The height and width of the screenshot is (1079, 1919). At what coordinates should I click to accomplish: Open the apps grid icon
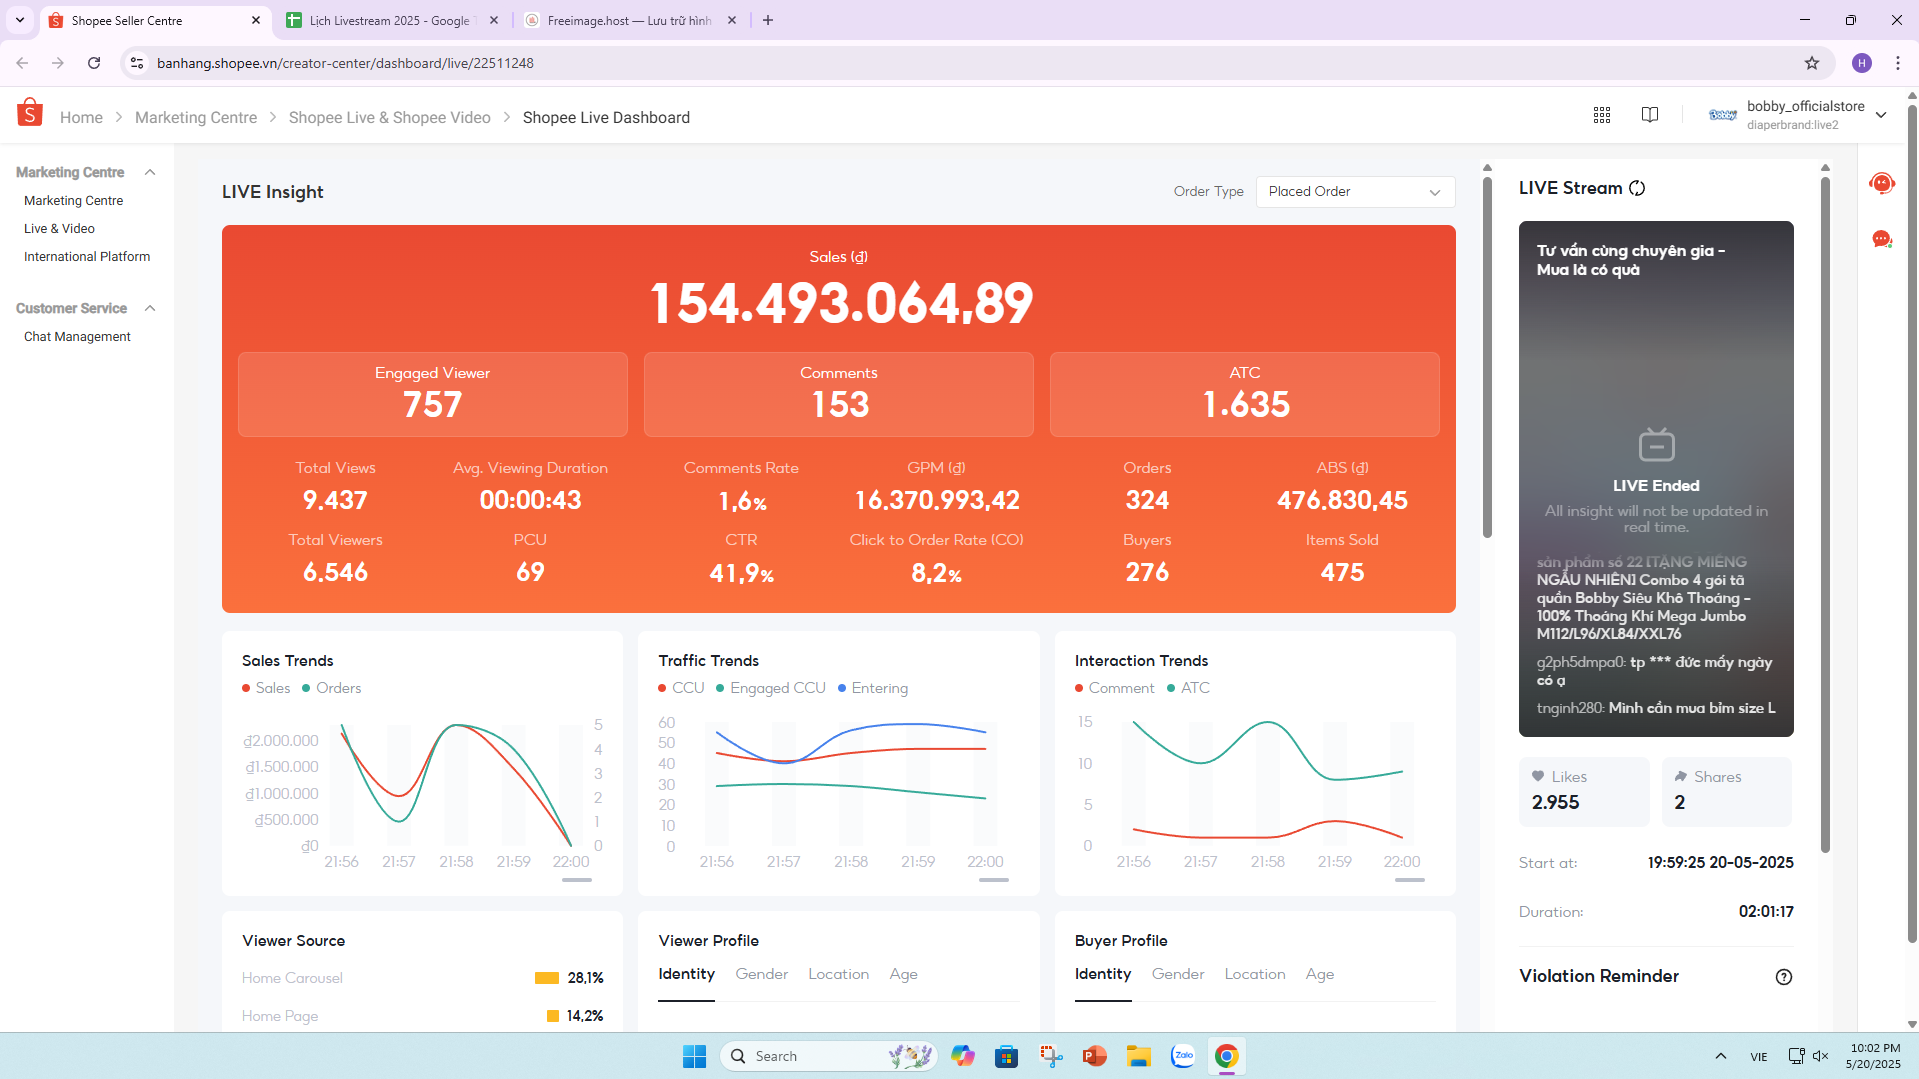[1602, 115]
